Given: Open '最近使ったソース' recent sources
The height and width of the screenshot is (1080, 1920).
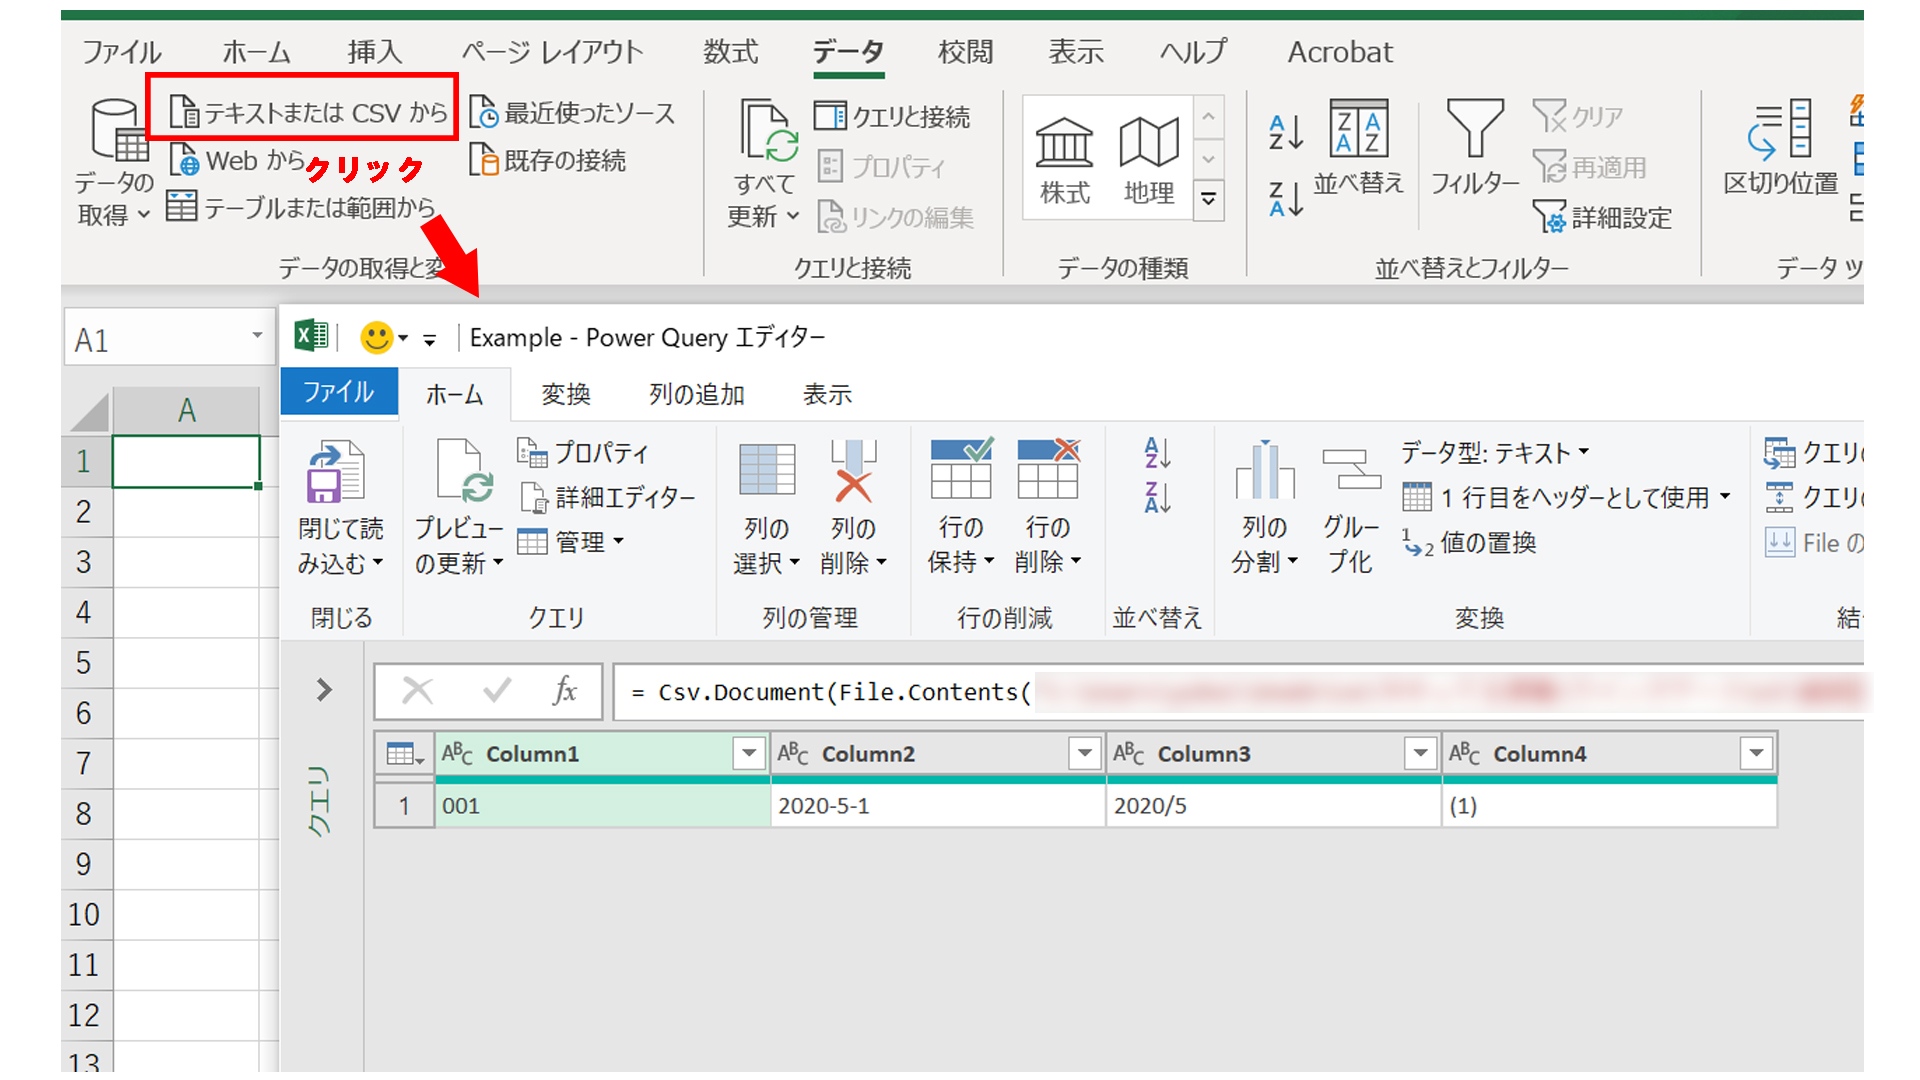Looking at the screenshot, I should point(573,113).
